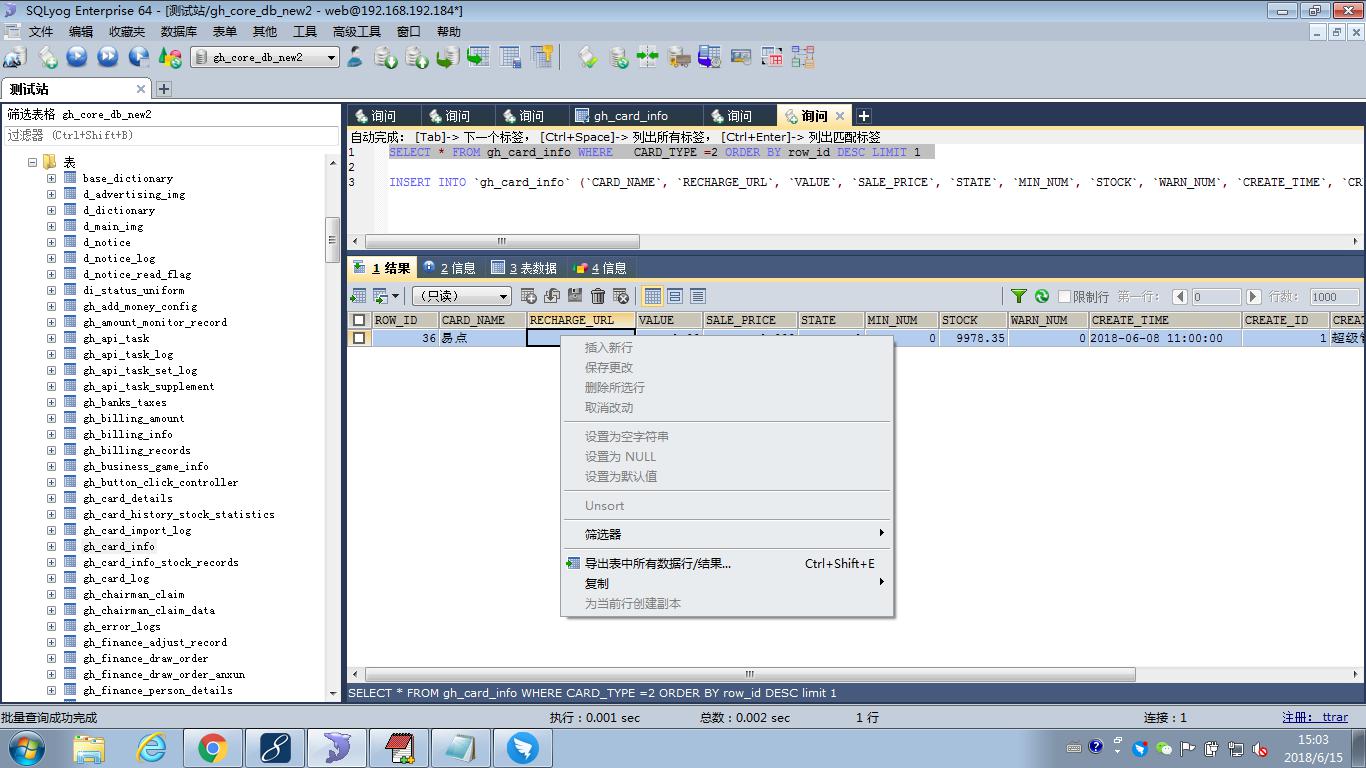Add a new query tab with plus button
This screenshot has width=1366, height=768.
pos(864,116)
